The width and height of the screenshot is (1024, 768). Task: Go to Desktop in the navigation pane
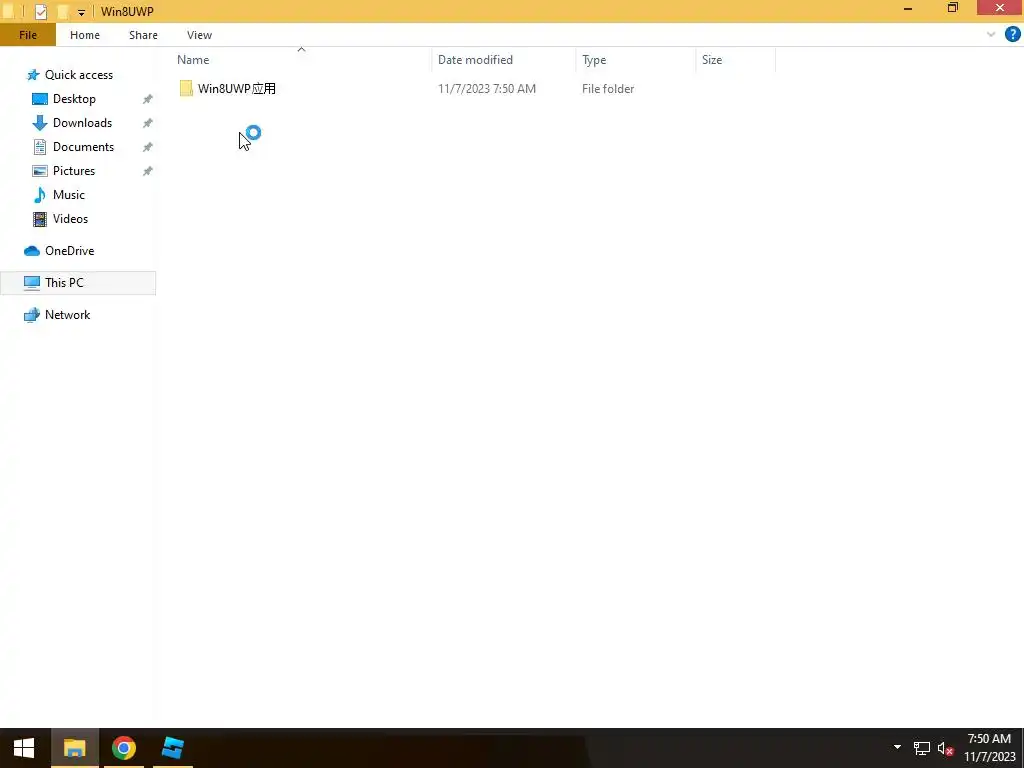pos(74,99)
